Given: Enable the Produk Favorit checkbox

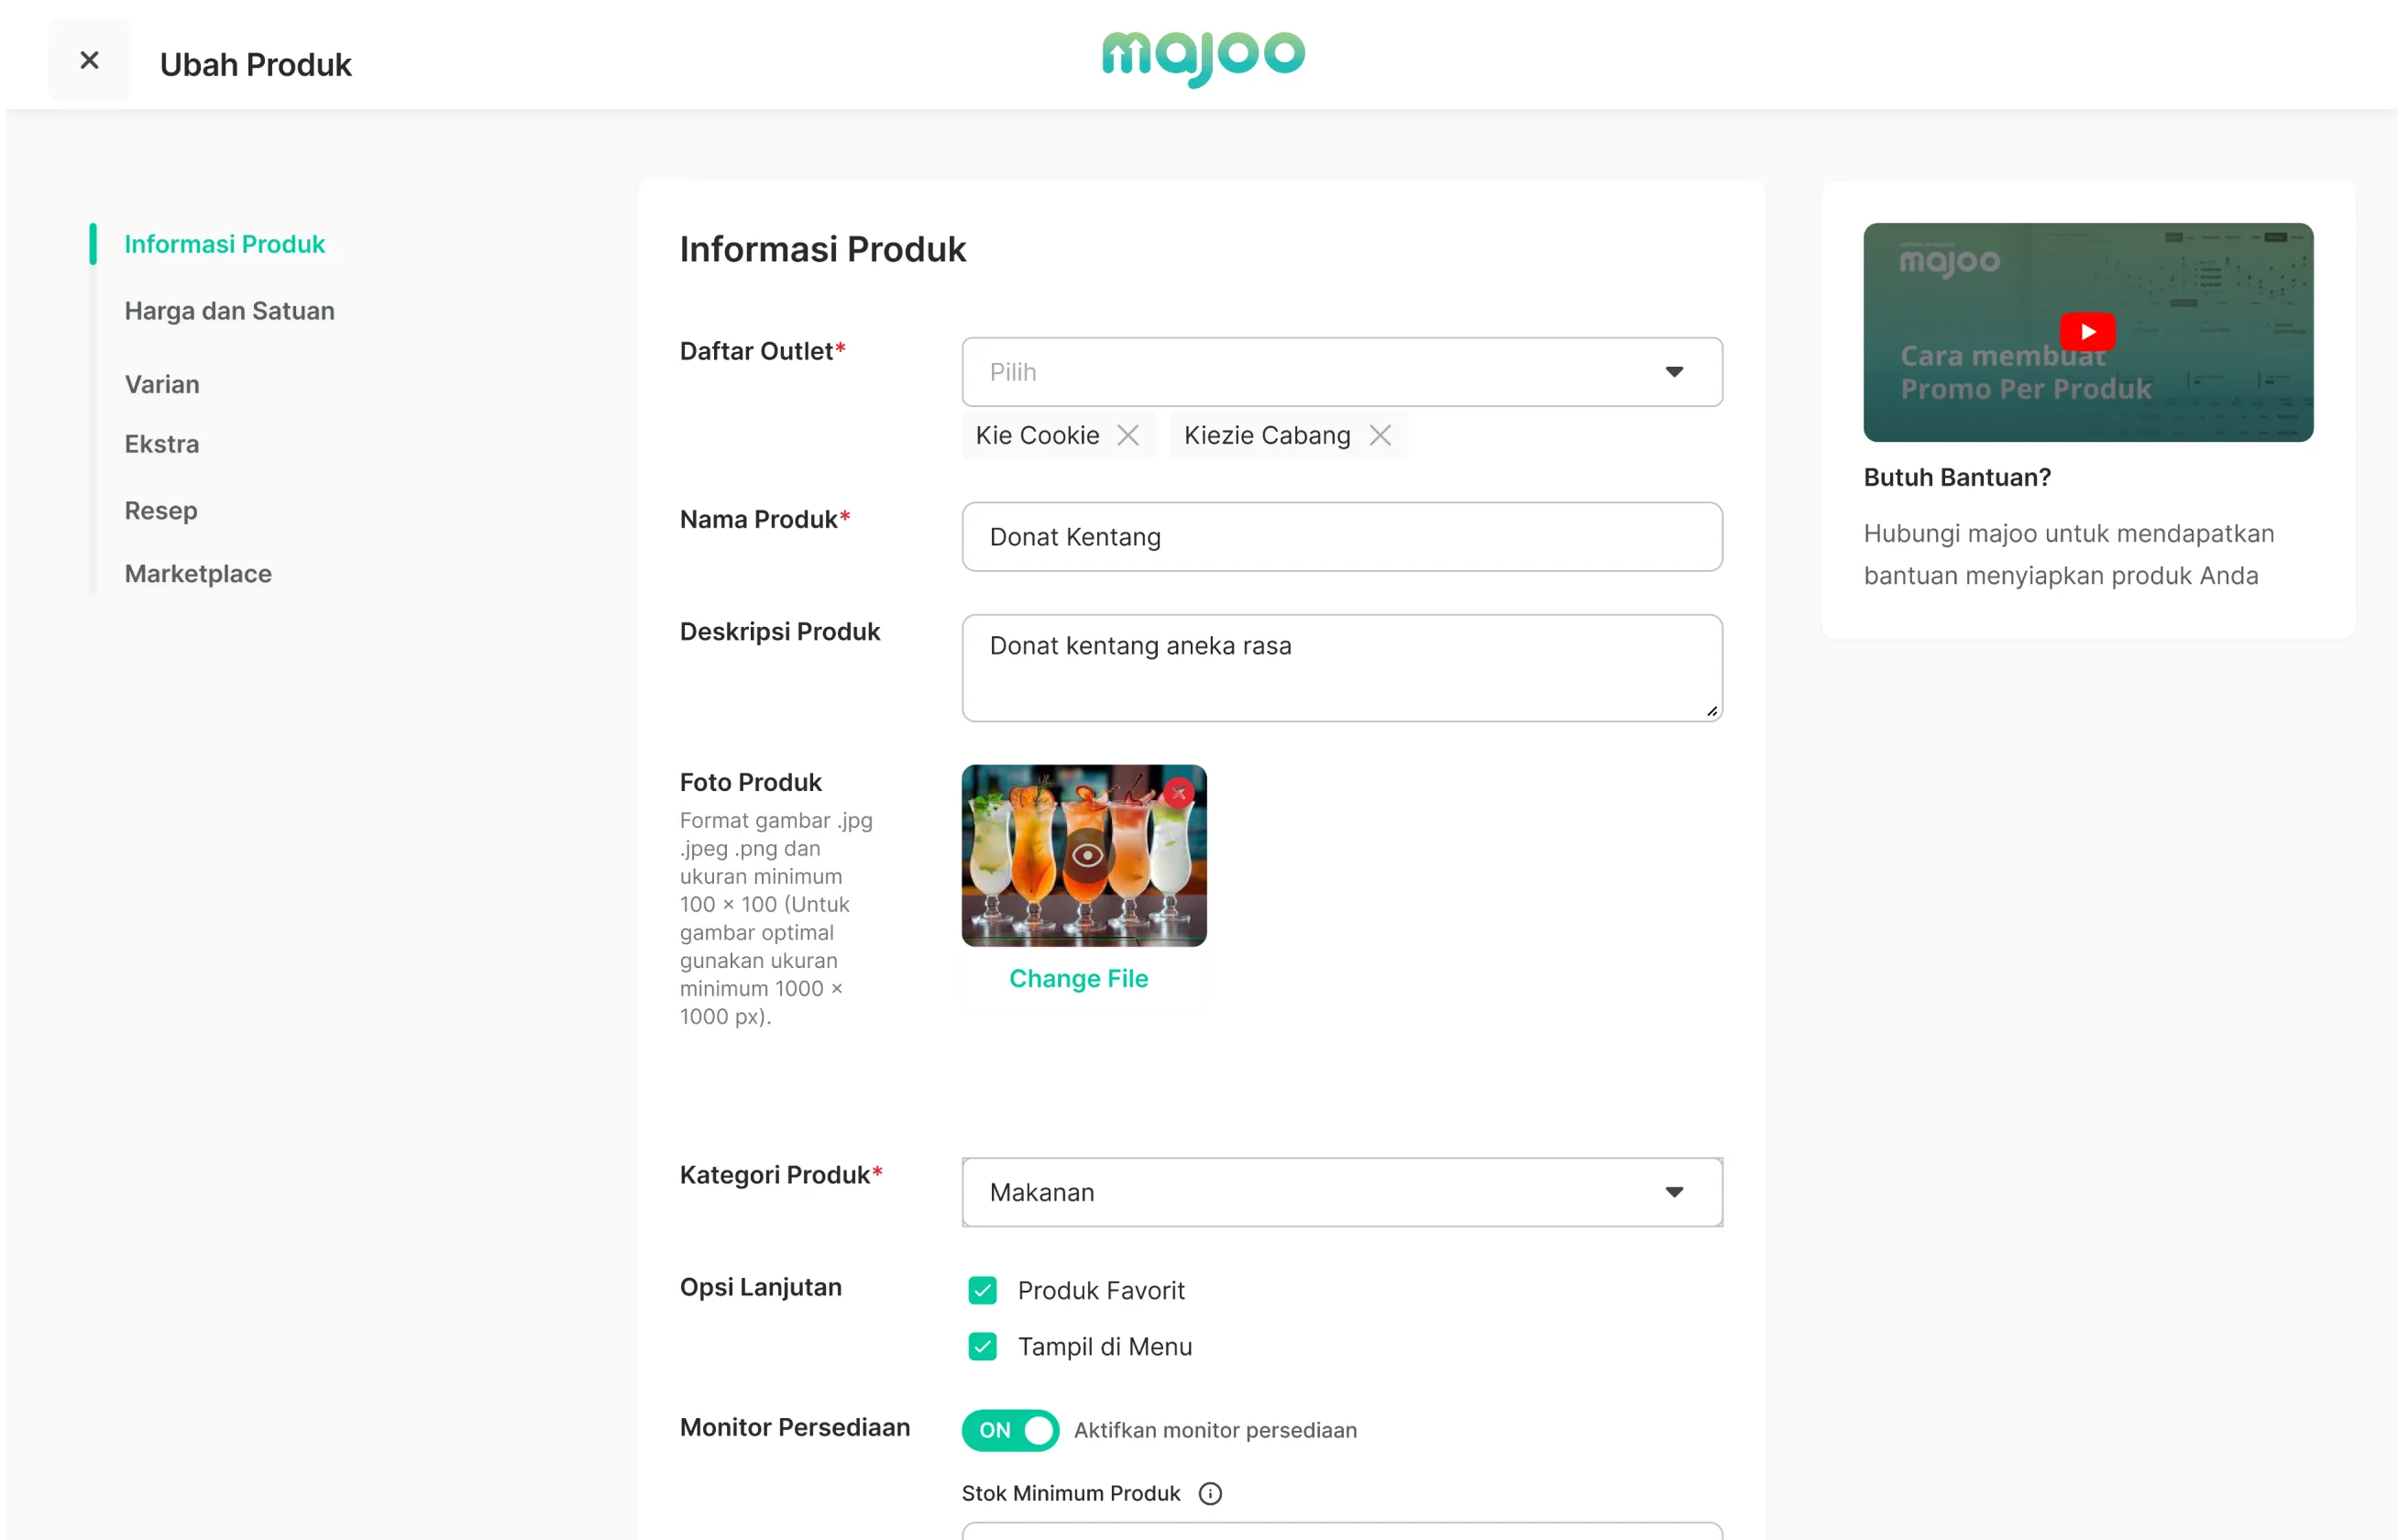Looking at the screenshot, I should tap(983, 1290).
